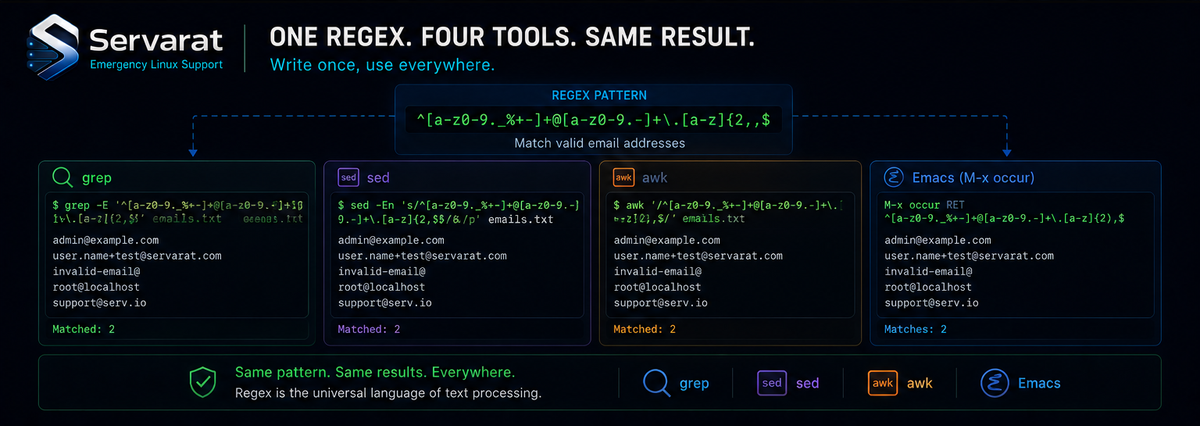Click user.name+test@servarat.com in the Emacs panel

click(970, 256)
